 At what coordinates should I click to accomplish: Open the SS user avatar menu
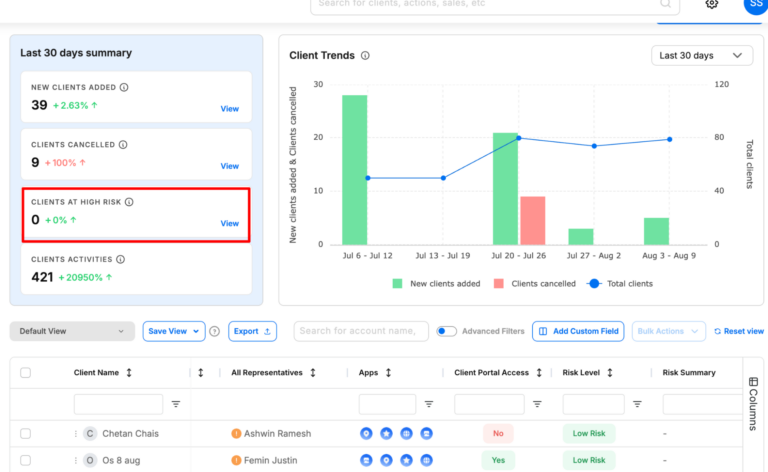coord(756,5)
